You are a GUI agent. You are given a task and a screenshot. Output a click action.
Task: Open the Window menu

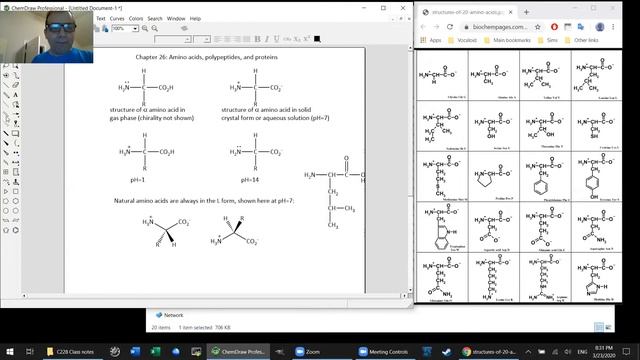(176, 19)
